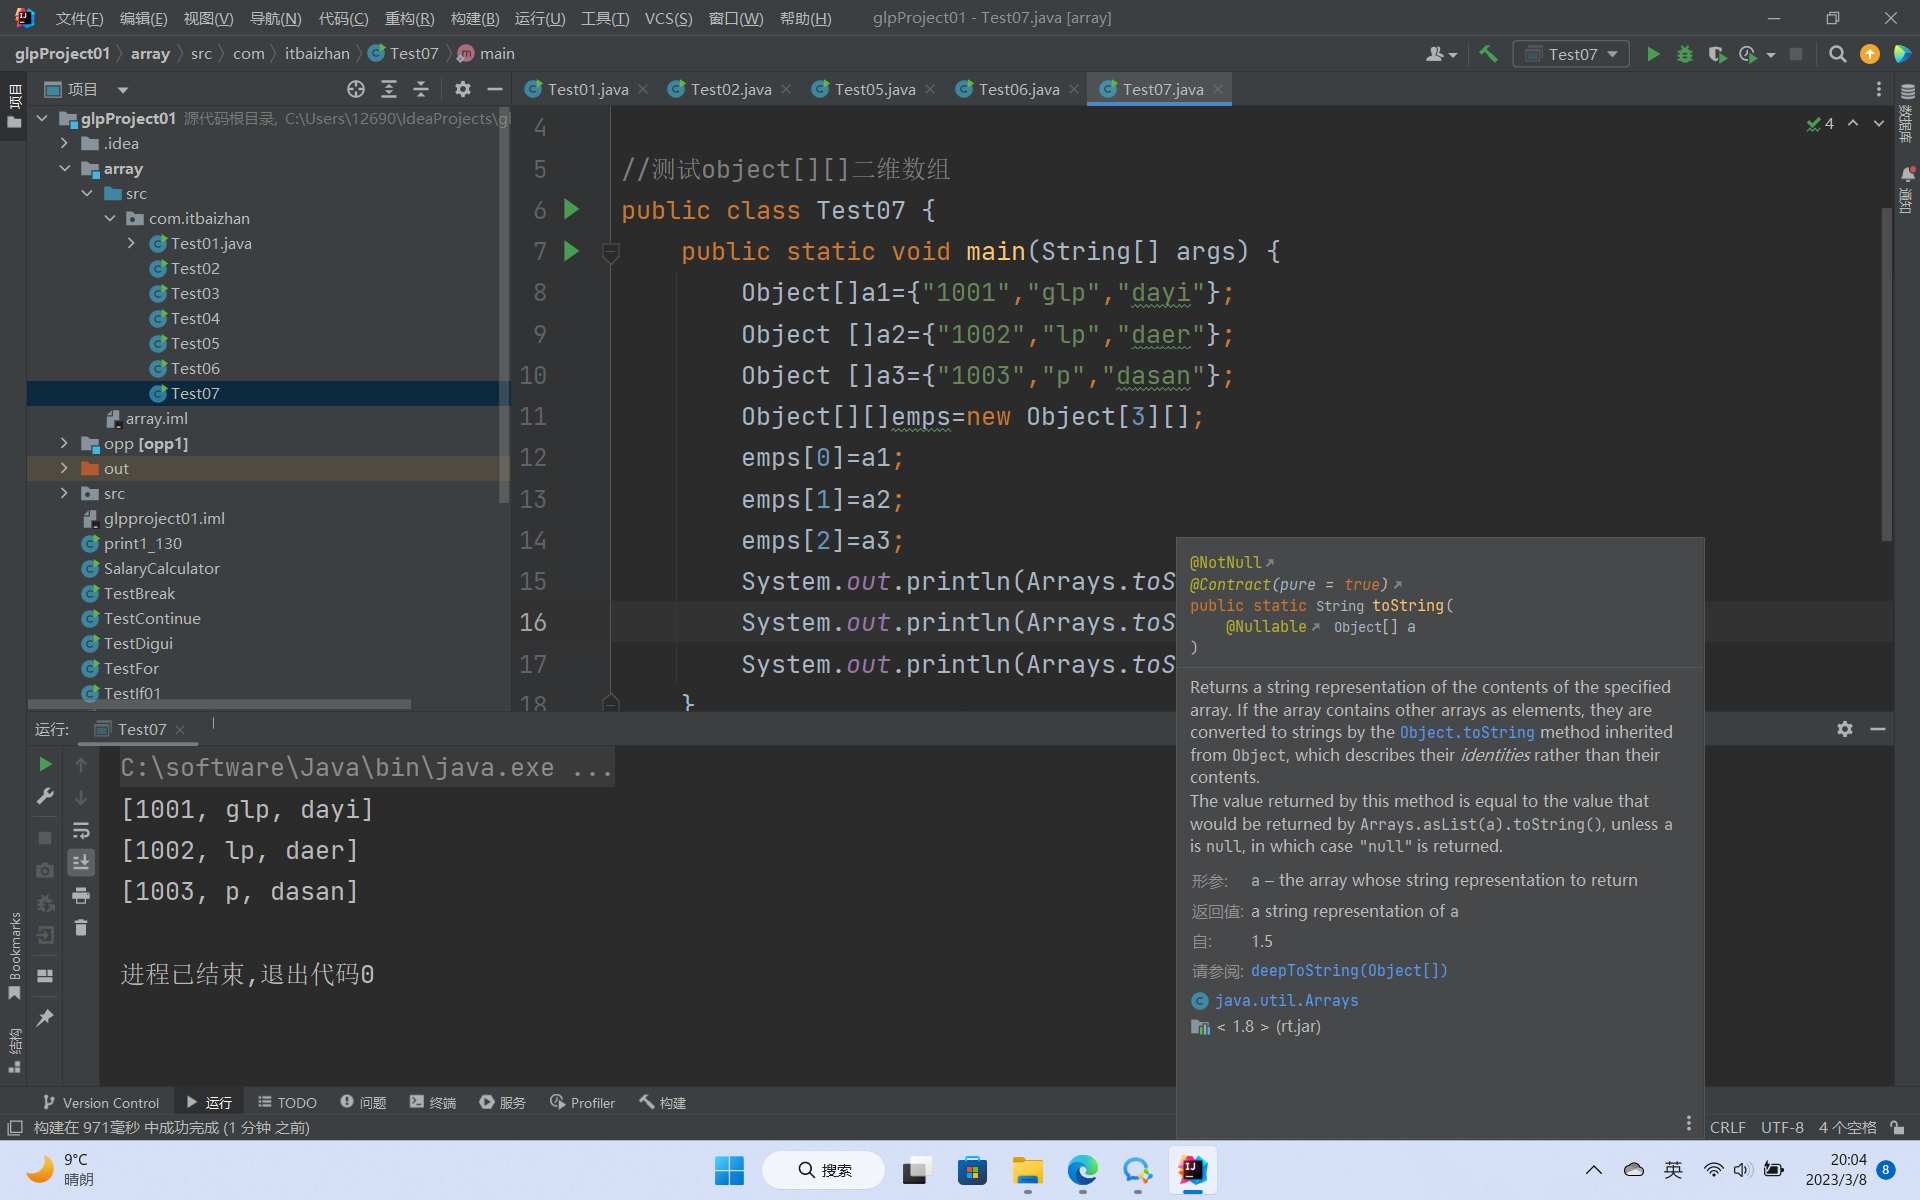
Task: Follow the deepToString(Object[]) link
Action: [1349, 970]
